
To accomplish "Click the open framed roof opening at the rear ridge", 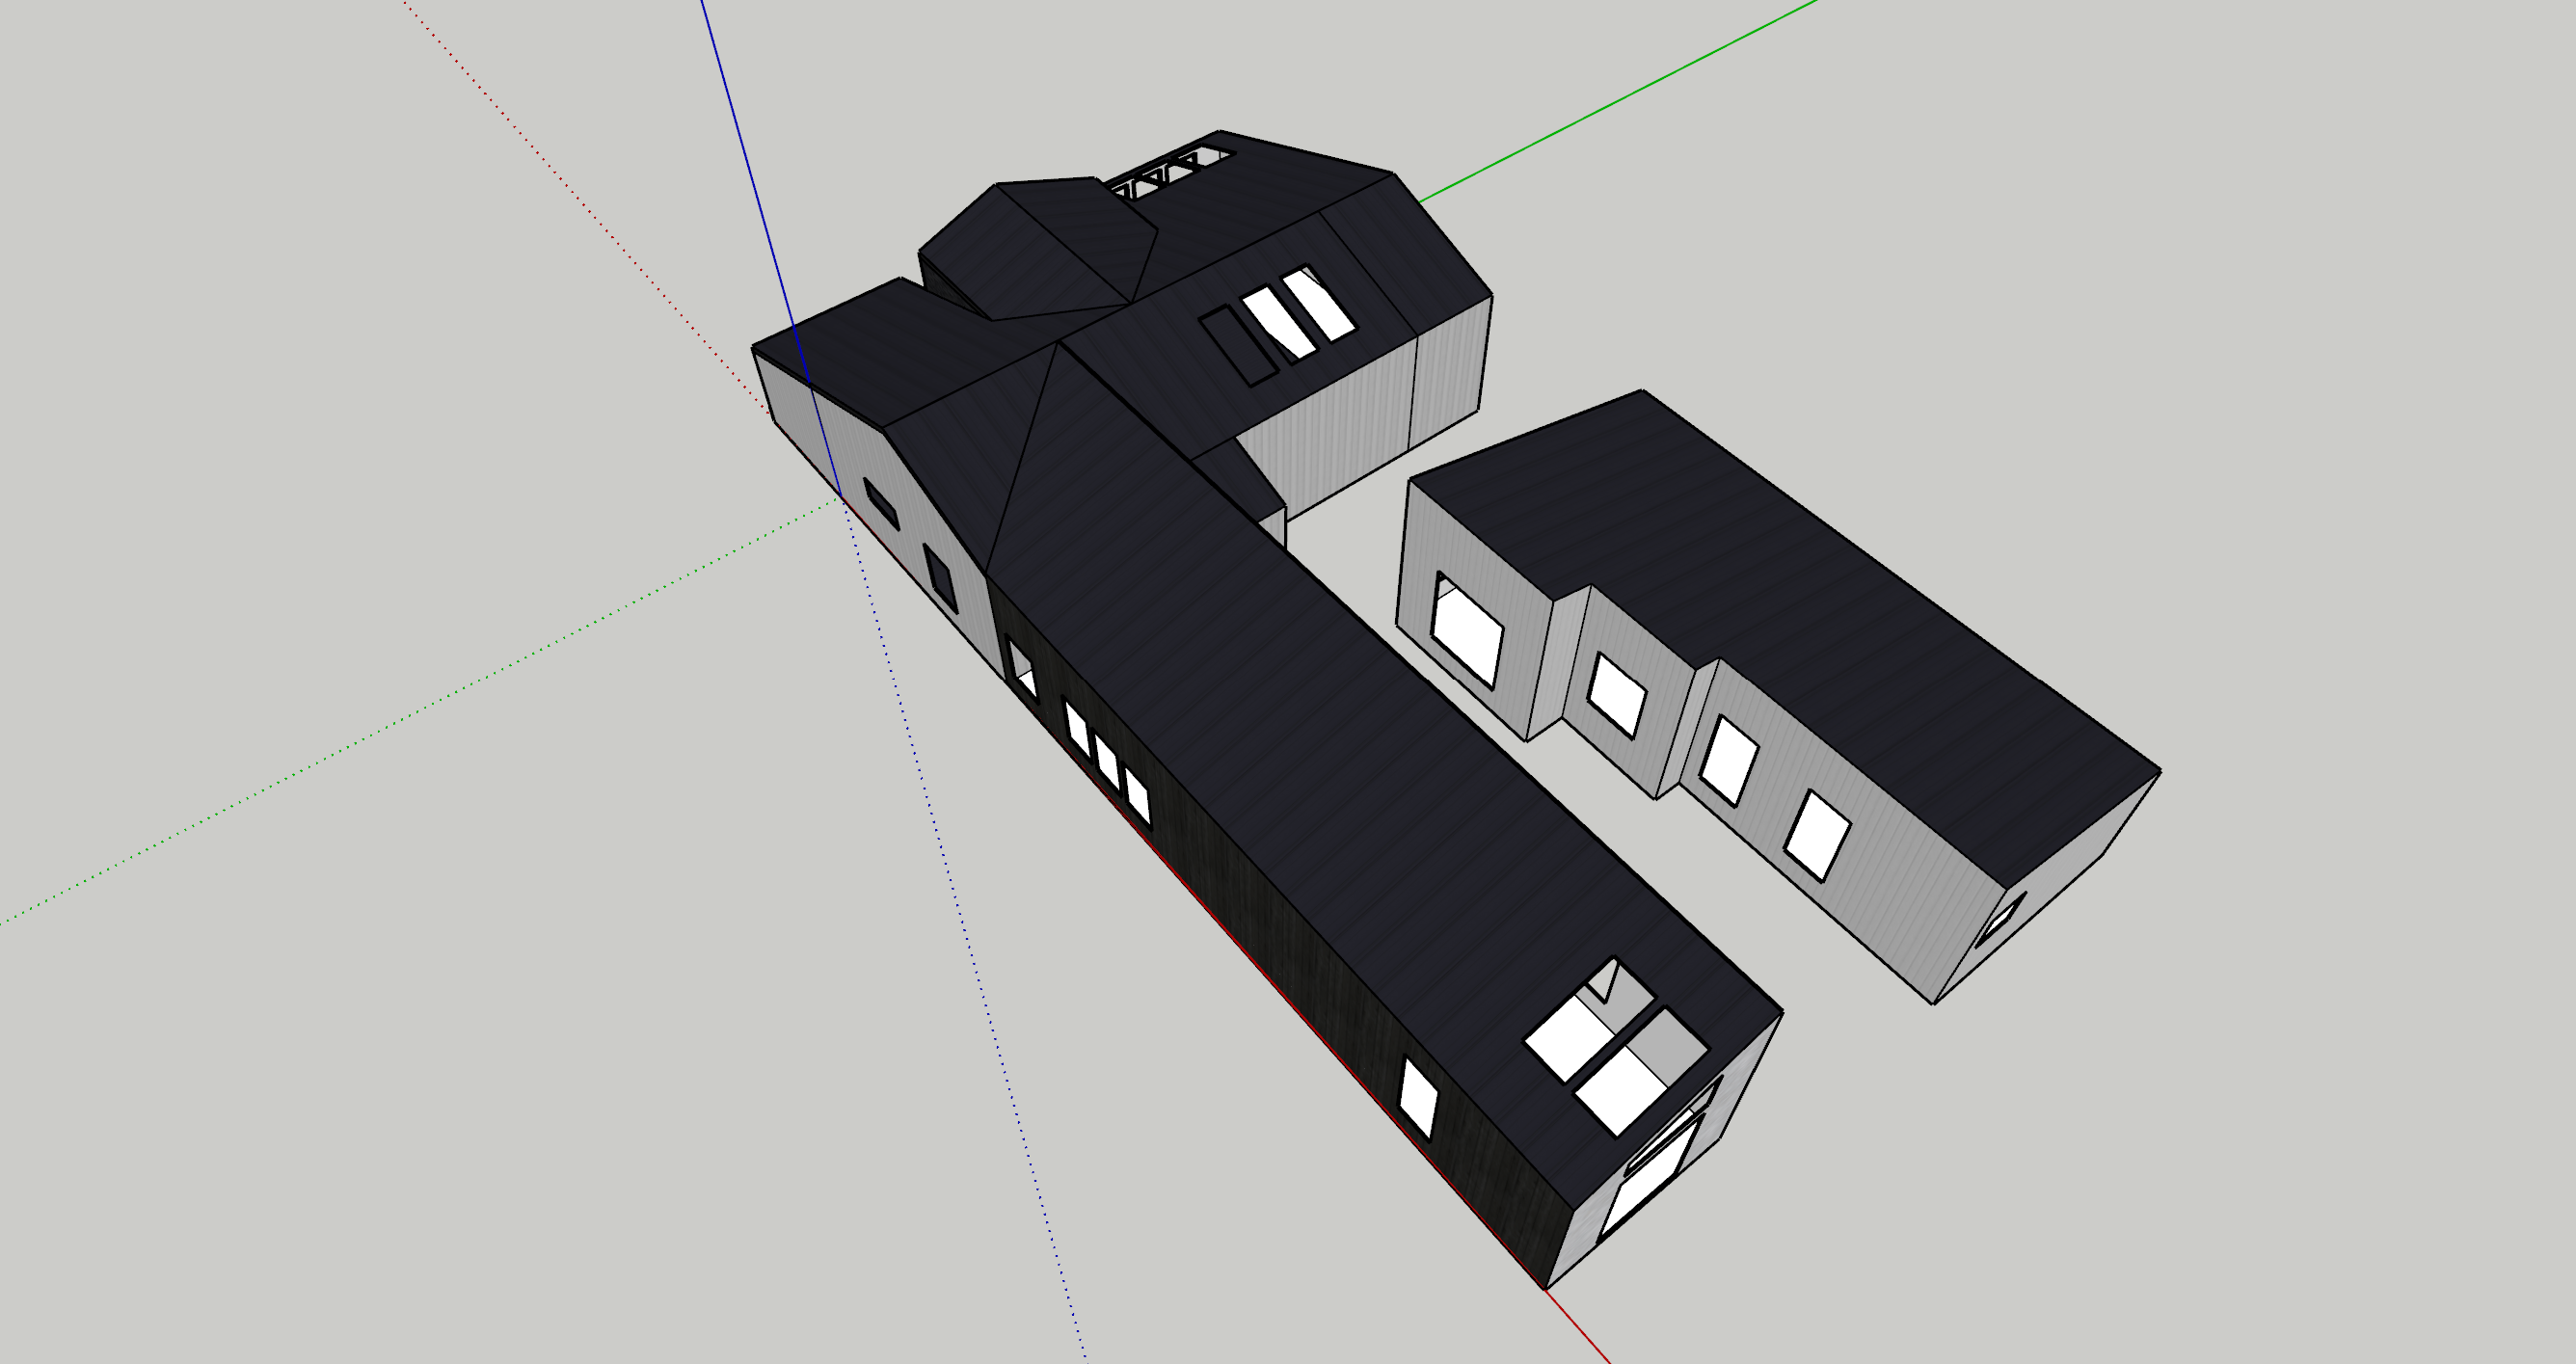I will coord(1170,173).
